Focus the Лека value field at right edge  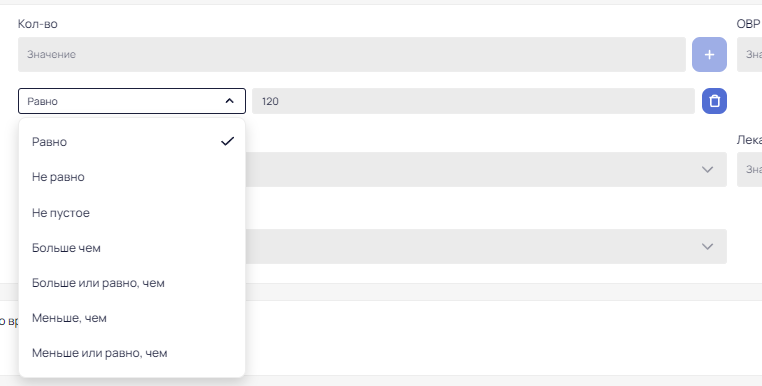point(749,169)
